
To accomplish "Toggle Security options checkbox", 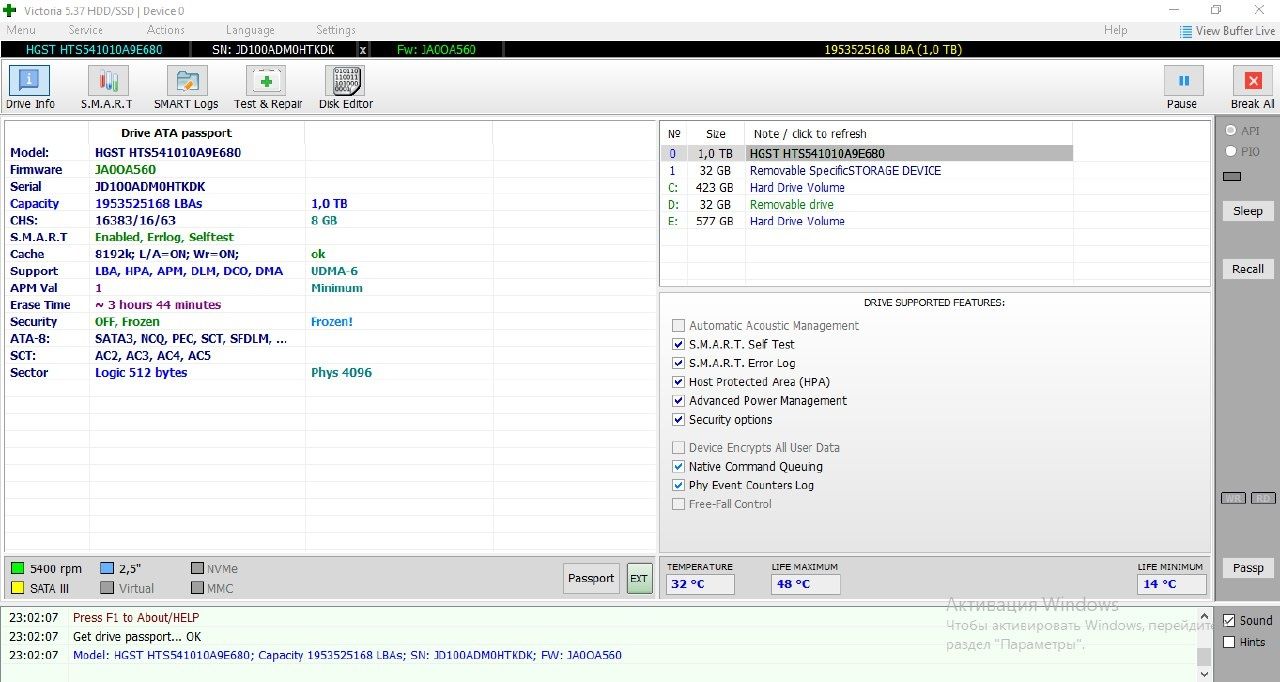I will [679, 420].
